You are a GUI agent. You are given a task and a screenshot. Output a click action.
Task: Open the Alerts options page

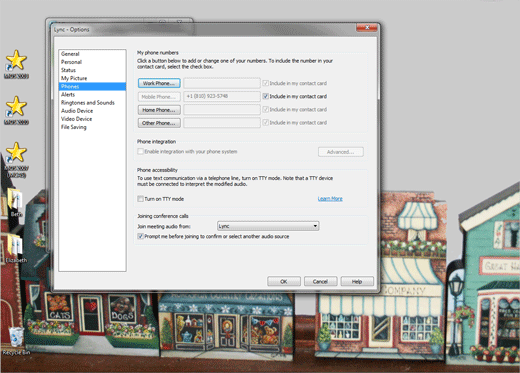coord(92,95)
